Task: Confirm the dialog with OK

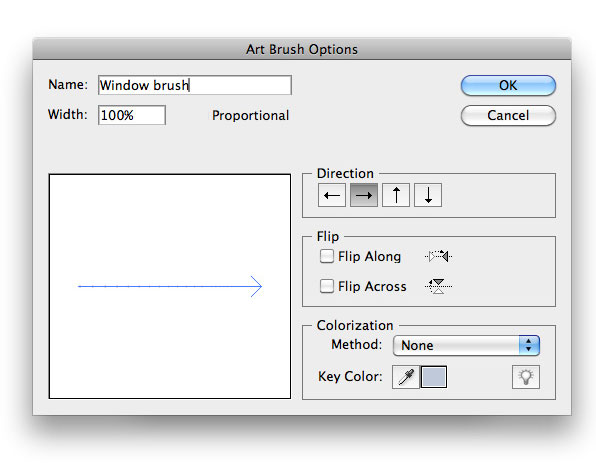Action: point(508,85)
